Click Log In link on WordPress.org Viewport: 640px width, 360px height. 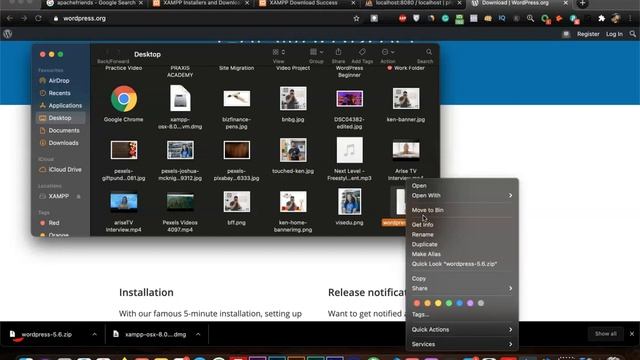[614, 34]
